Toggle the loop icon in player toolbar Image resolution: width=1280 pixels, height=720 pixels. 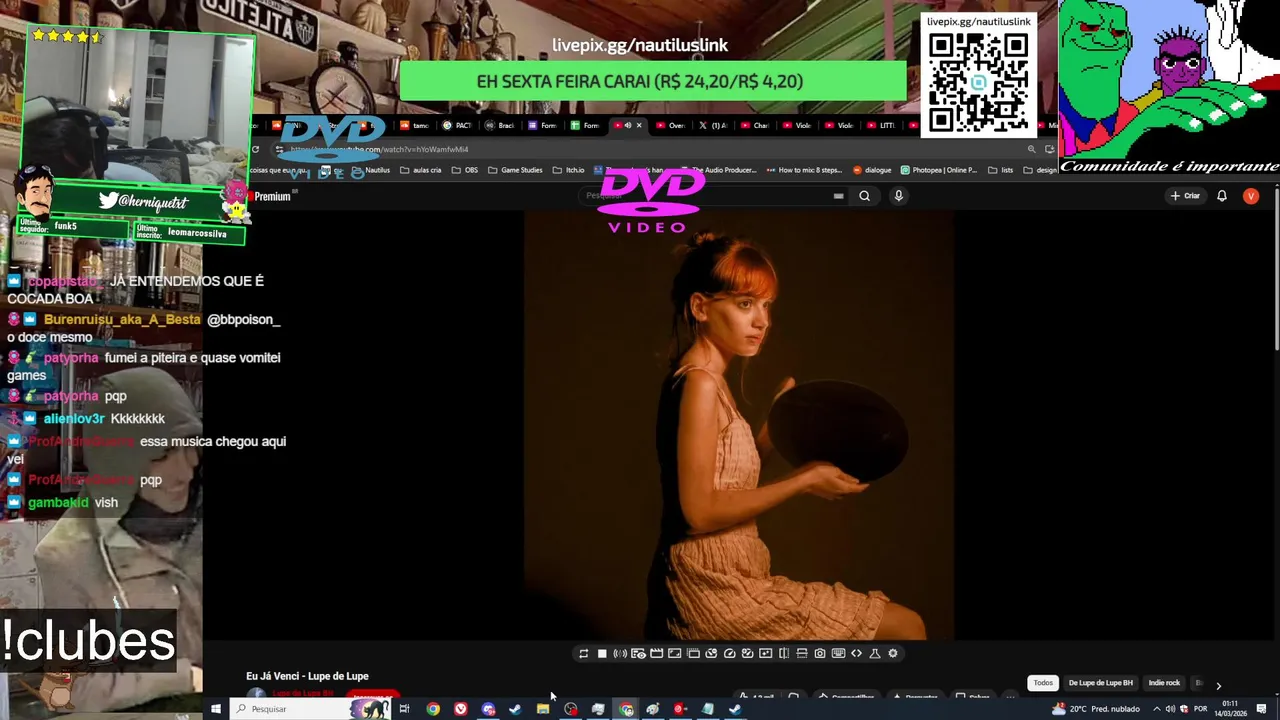coord(583,653)
